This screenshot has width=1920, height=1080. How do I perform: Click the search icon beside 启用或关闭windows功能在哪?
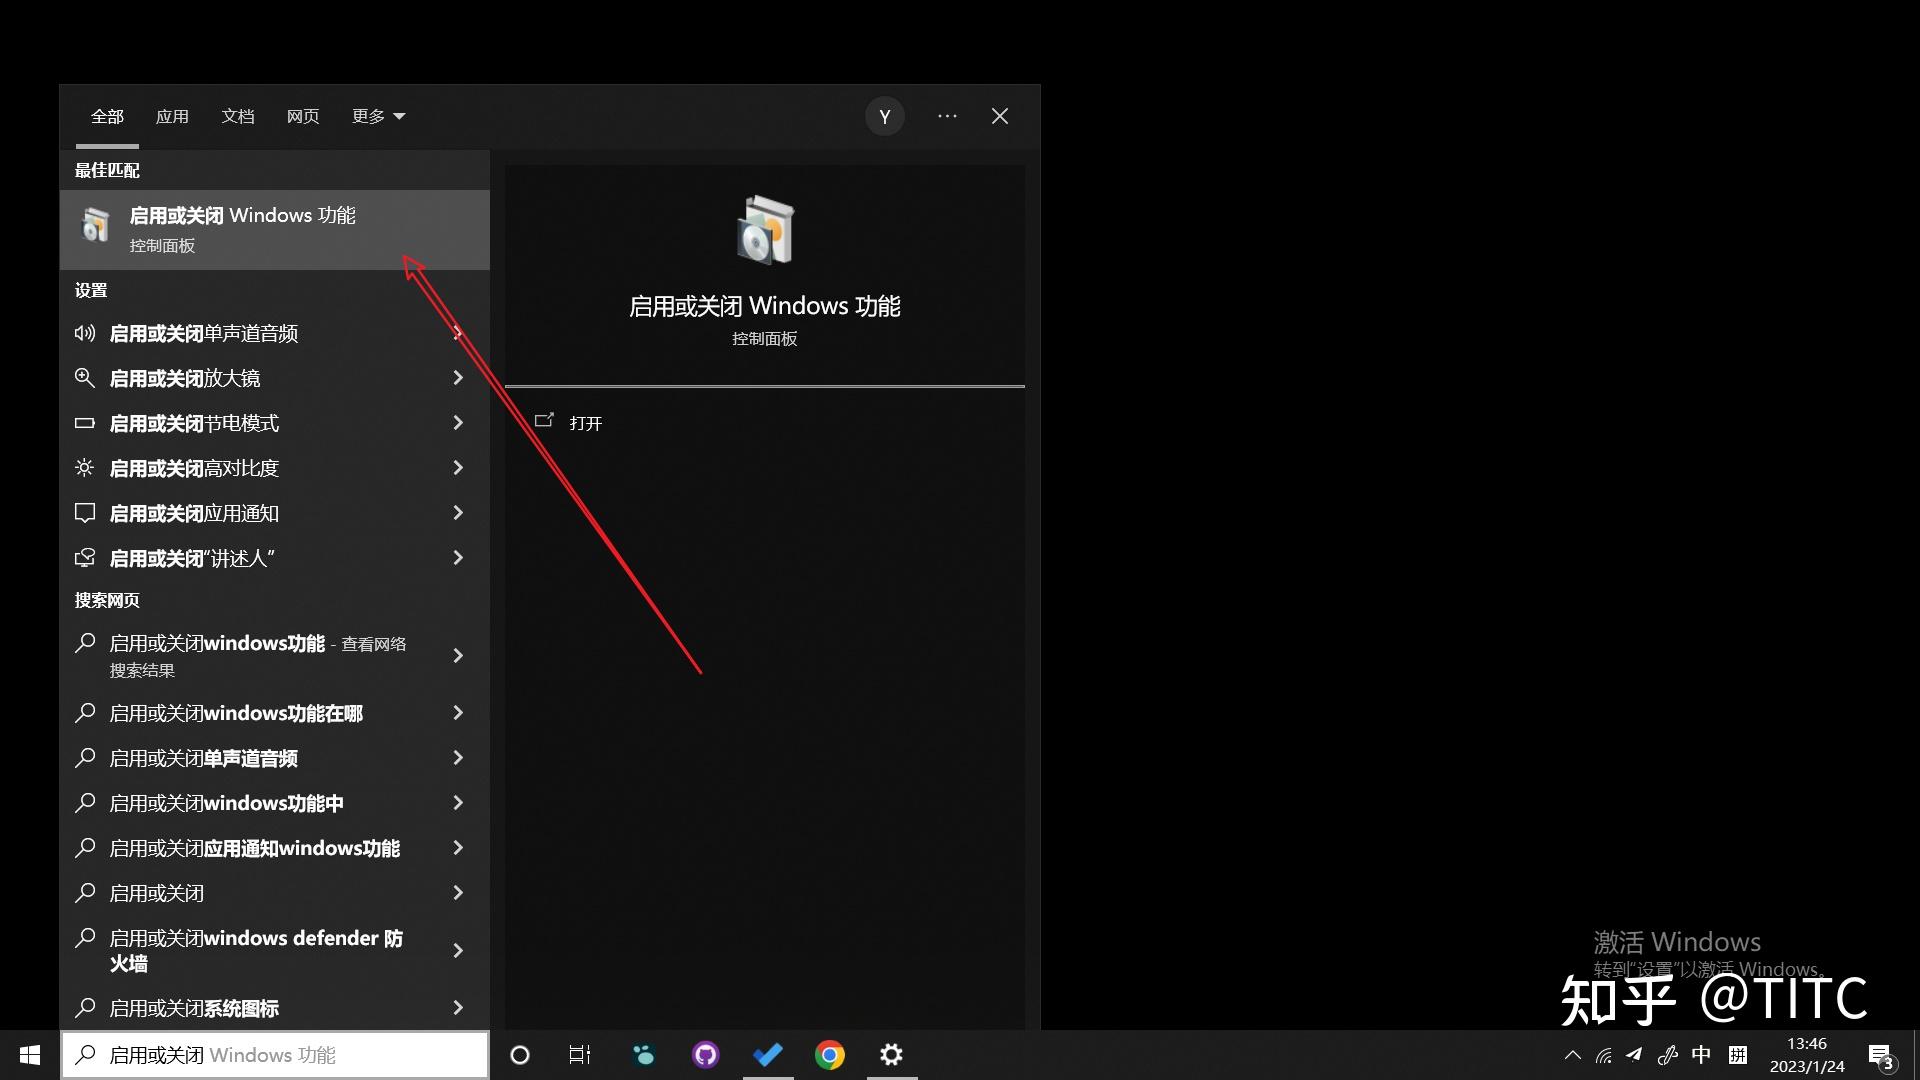[x=85, y=713]
